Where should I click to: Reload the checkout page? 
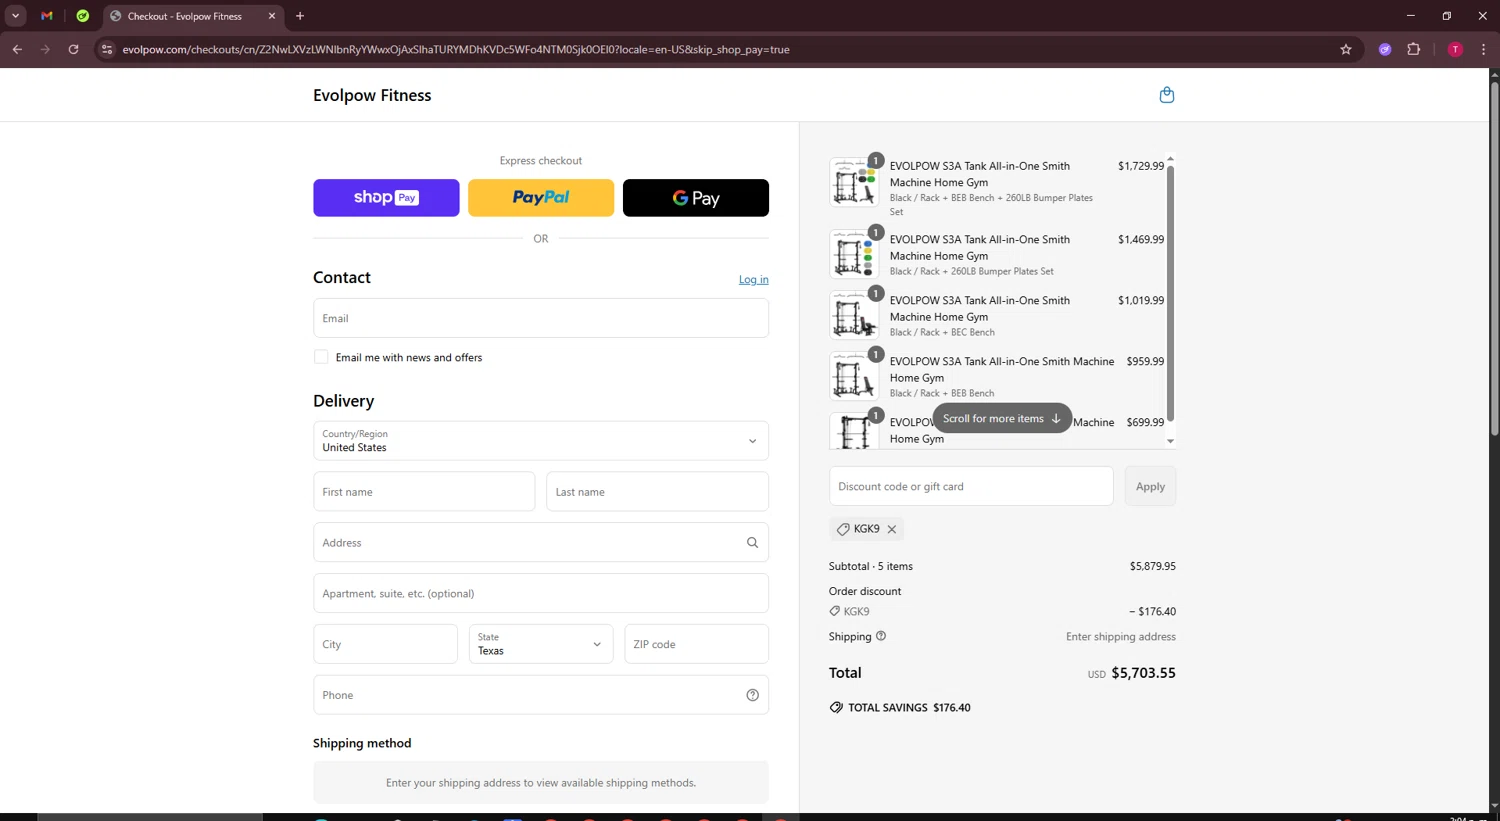[73, 49]
